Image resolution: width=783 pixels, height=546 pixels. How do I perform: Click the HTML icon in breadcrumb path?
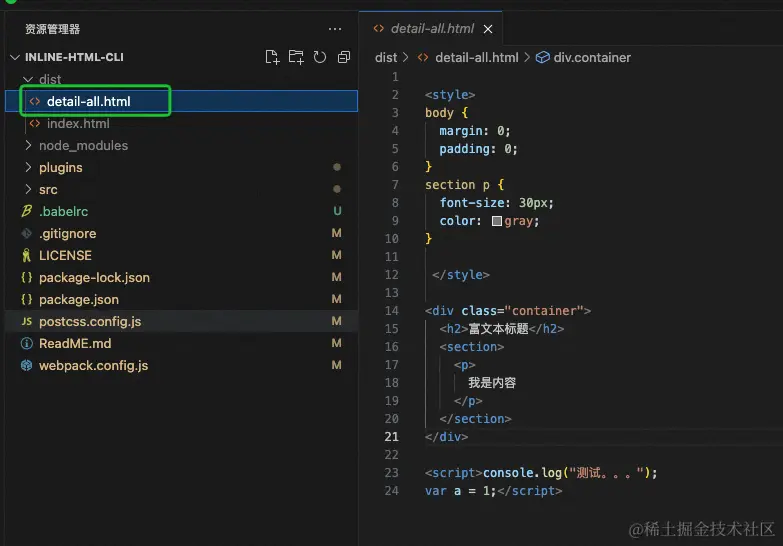click(423, 57)
